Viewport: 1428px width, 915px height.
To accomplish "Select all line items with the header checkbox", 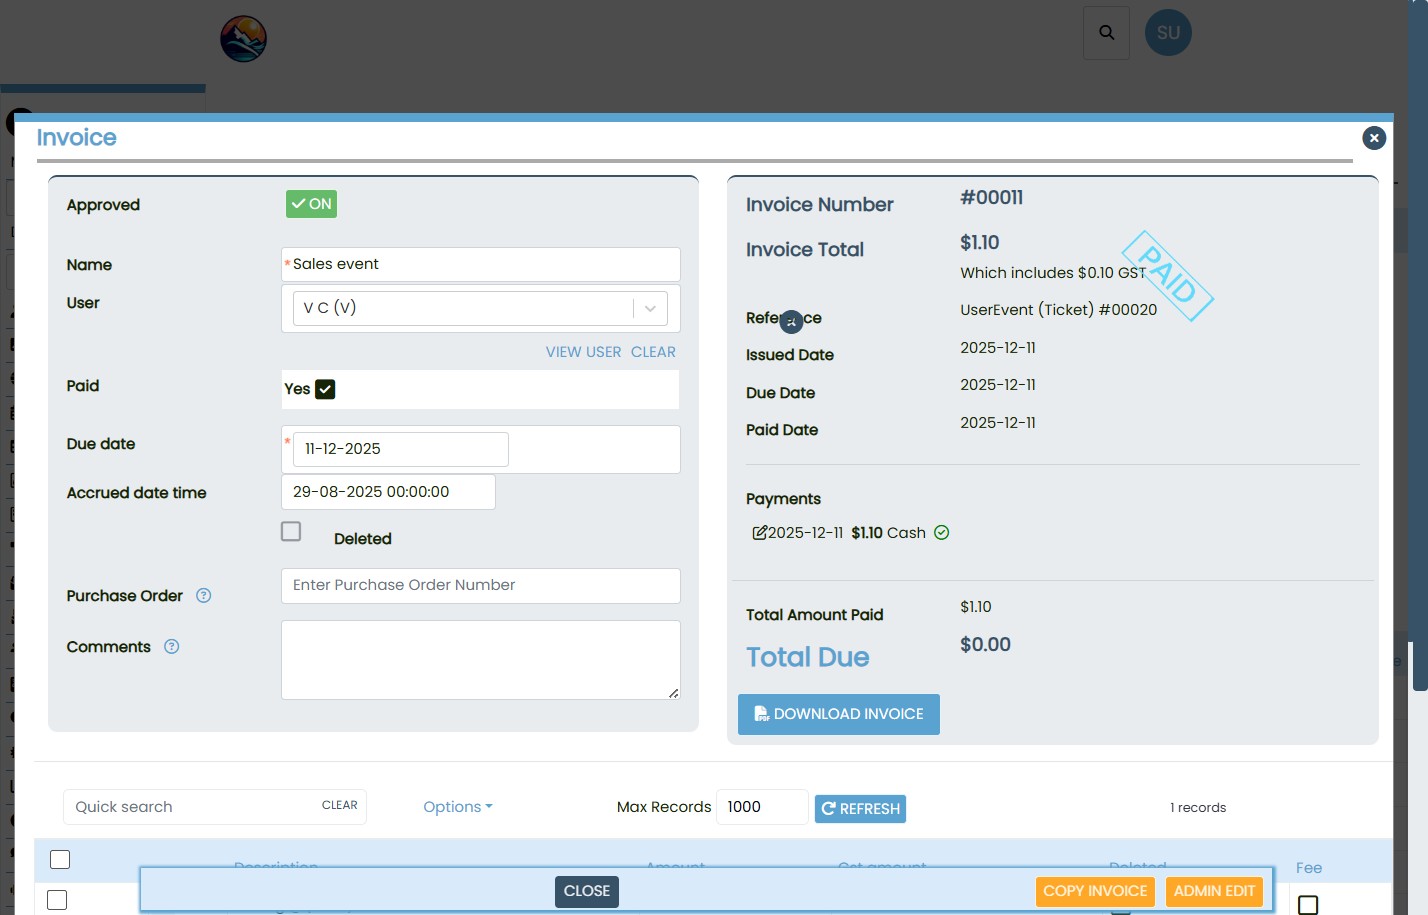I will [x=60, y=859].
